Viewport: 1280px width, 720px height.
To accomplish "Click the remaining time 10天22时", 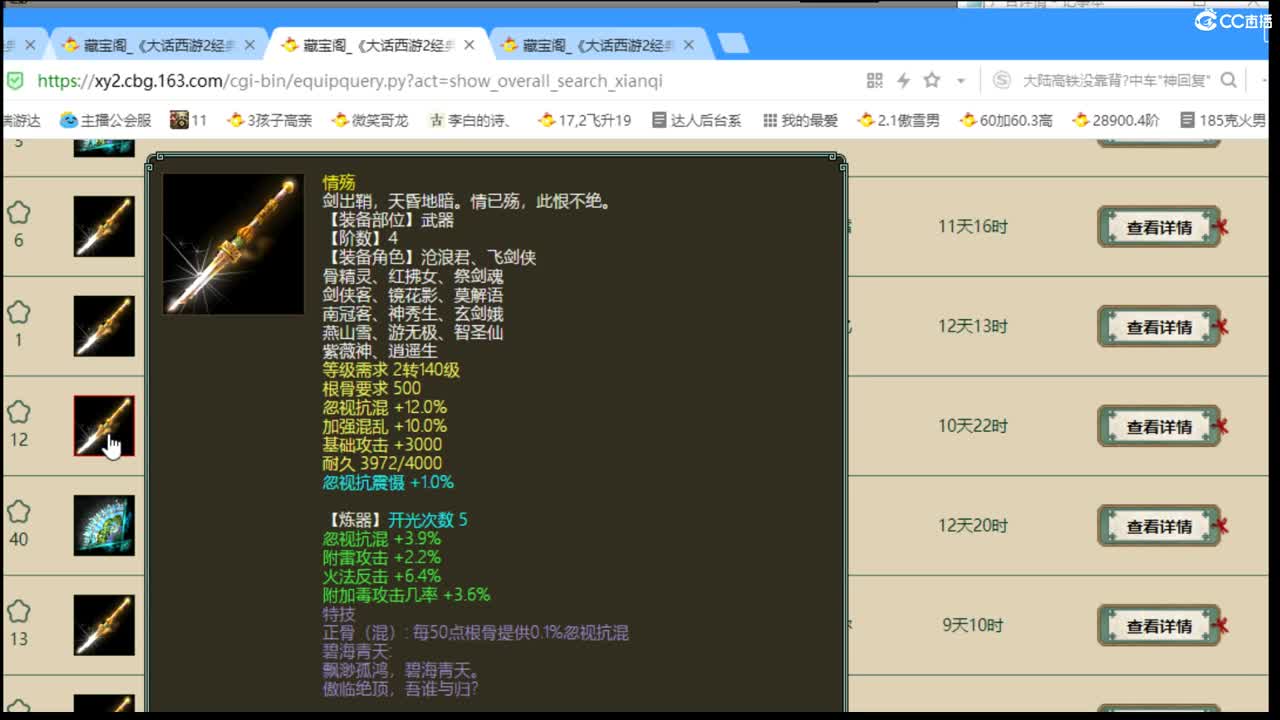I will [x=973, y=426].
